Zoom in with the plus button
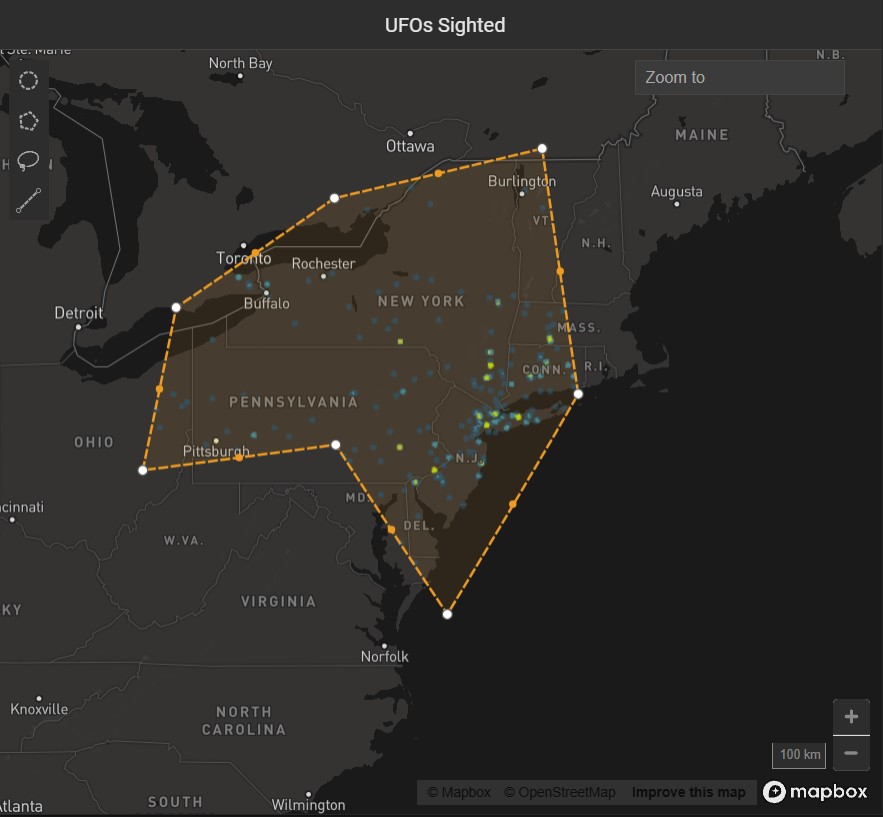The height and width of the screenshot is (817, 883). (851, 717)
